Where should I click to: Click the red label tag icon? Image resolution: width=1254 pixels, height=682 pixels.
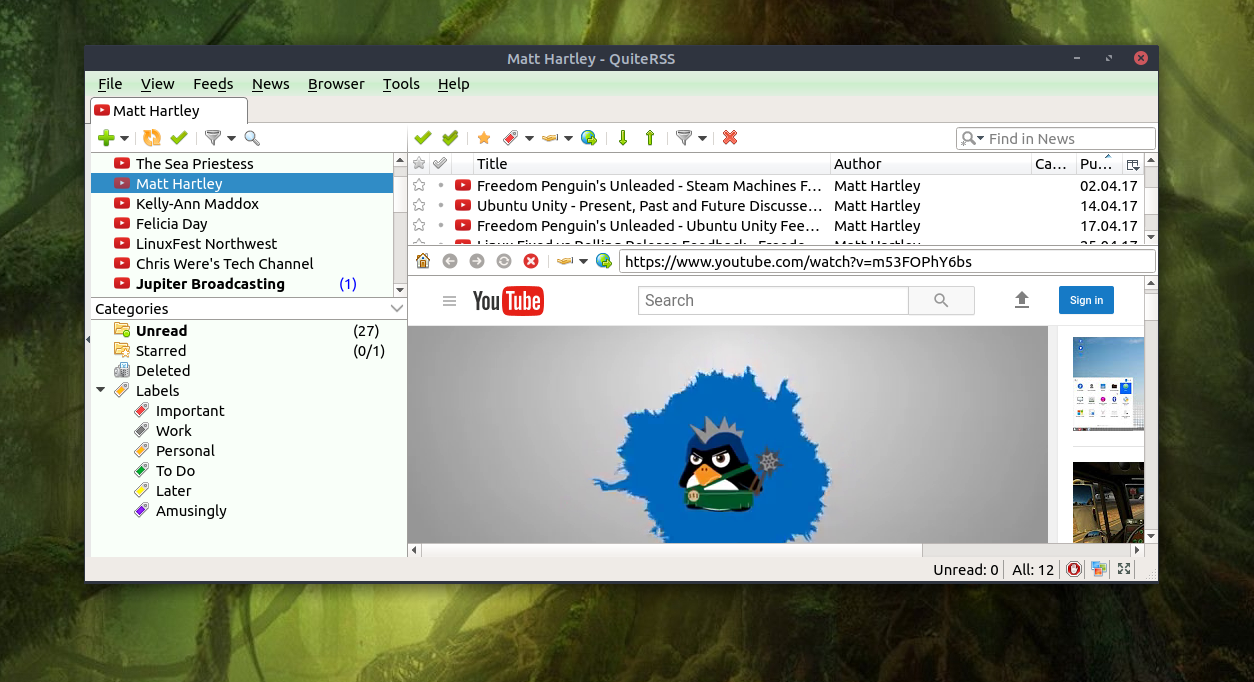(x=510, y=138)
